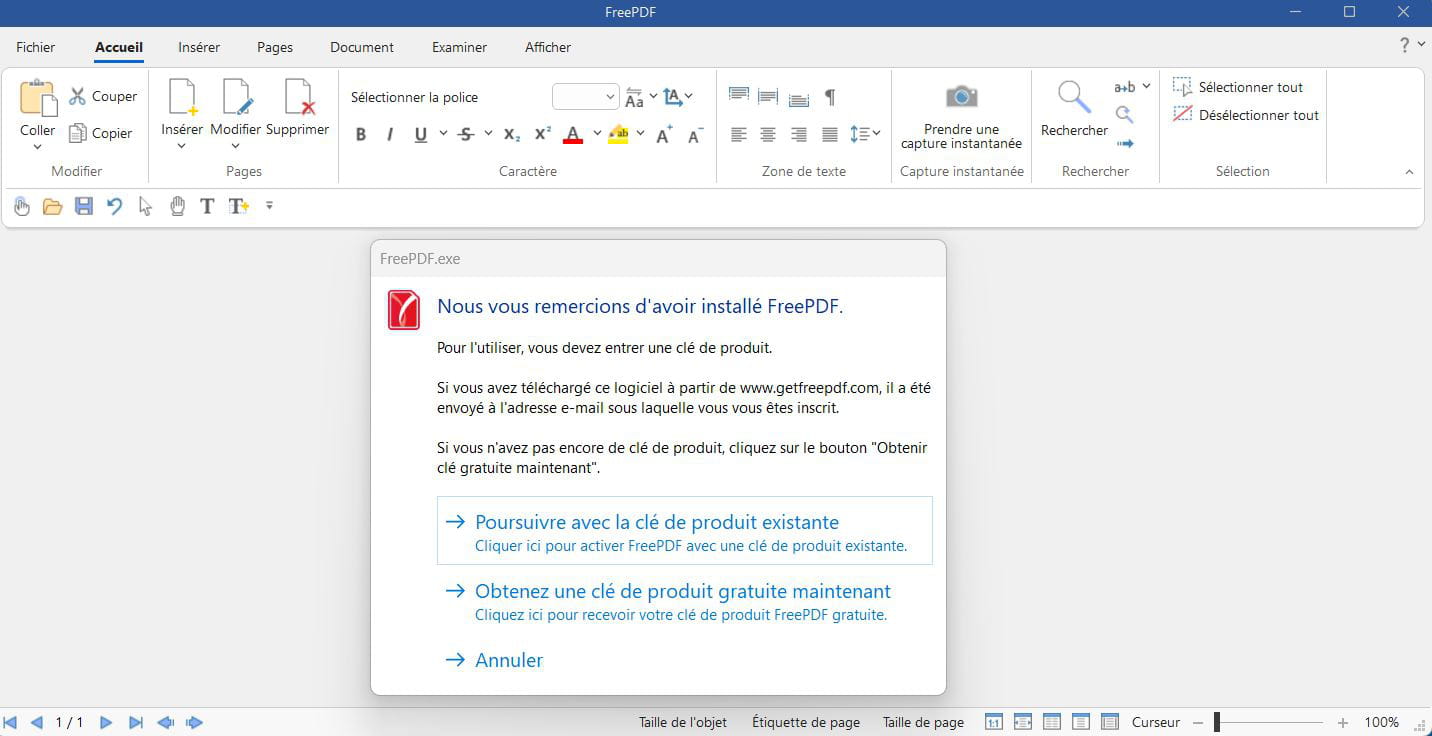The image size is (1432, 736).
Task: Align text box content to top
Action: tap(739, 96)
